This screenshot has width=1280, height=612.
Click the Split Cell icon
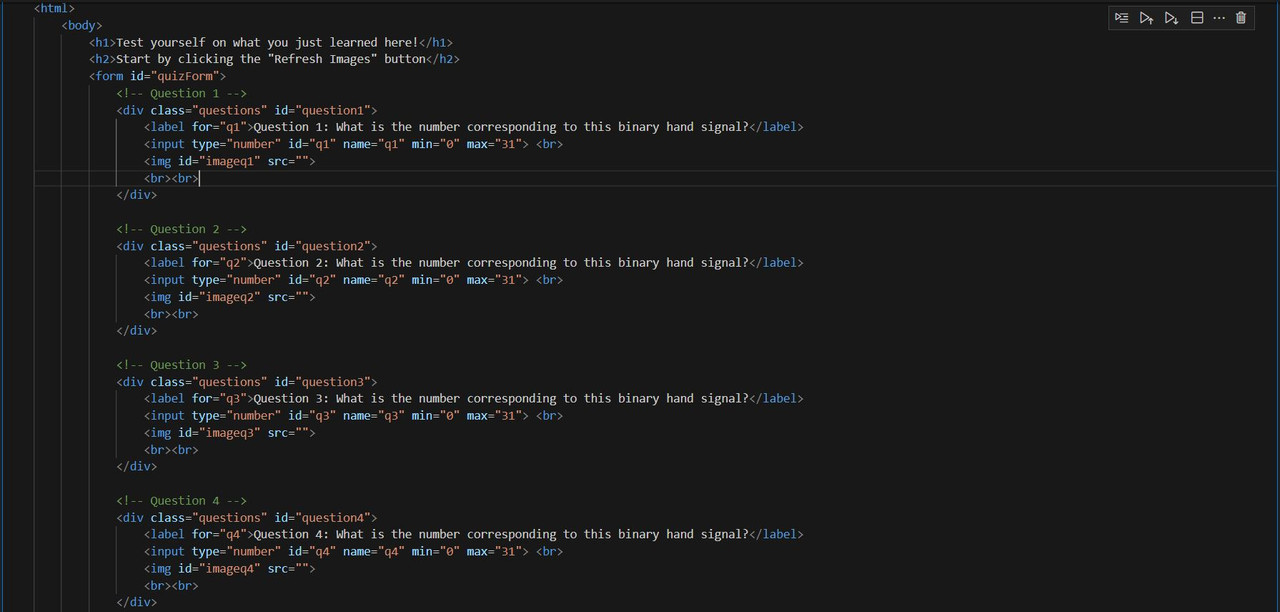(x=1197, y=18)
